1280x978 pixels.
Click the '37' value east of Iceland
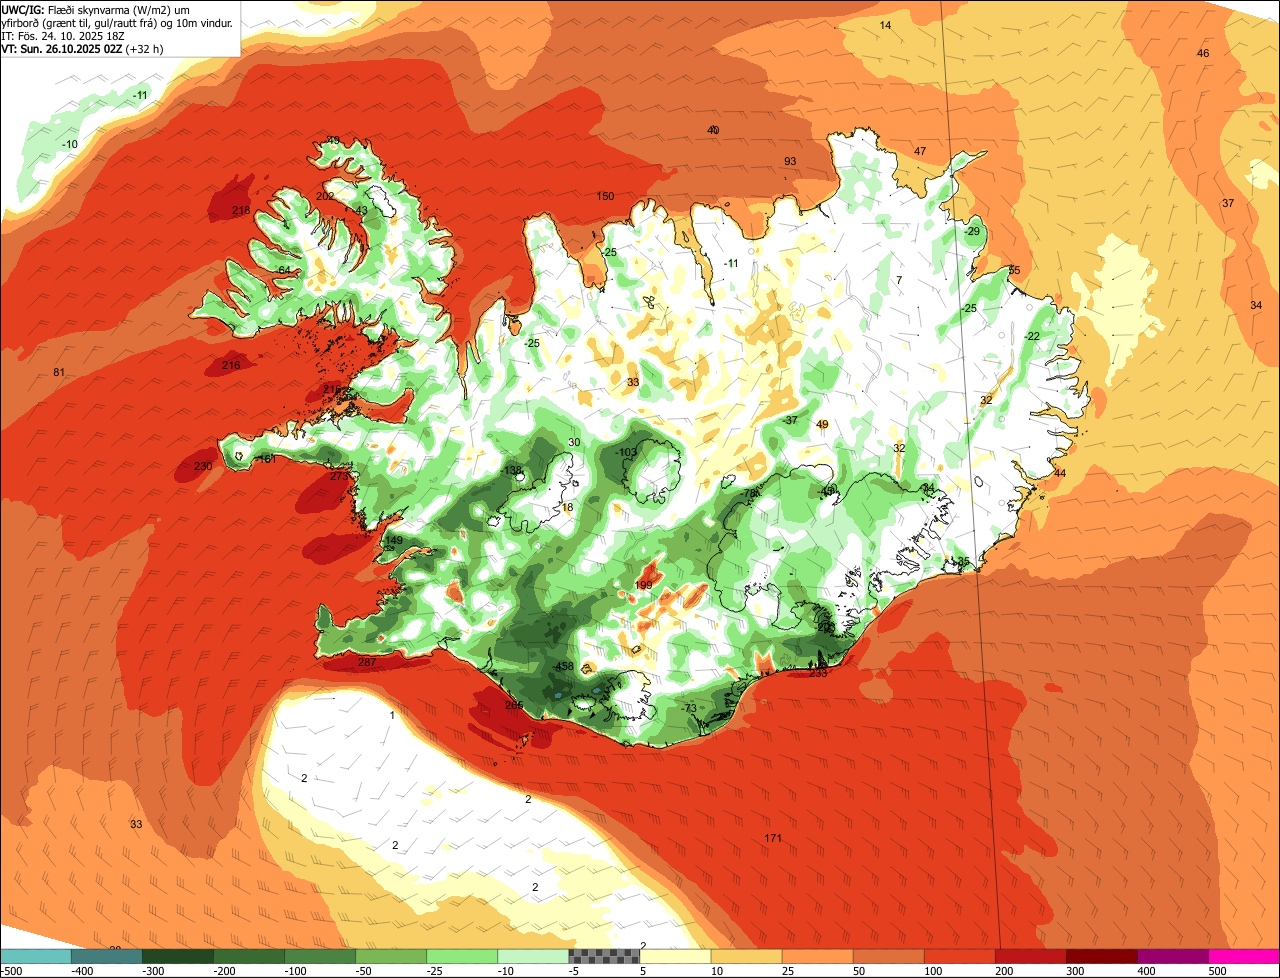coord(1228,203)
